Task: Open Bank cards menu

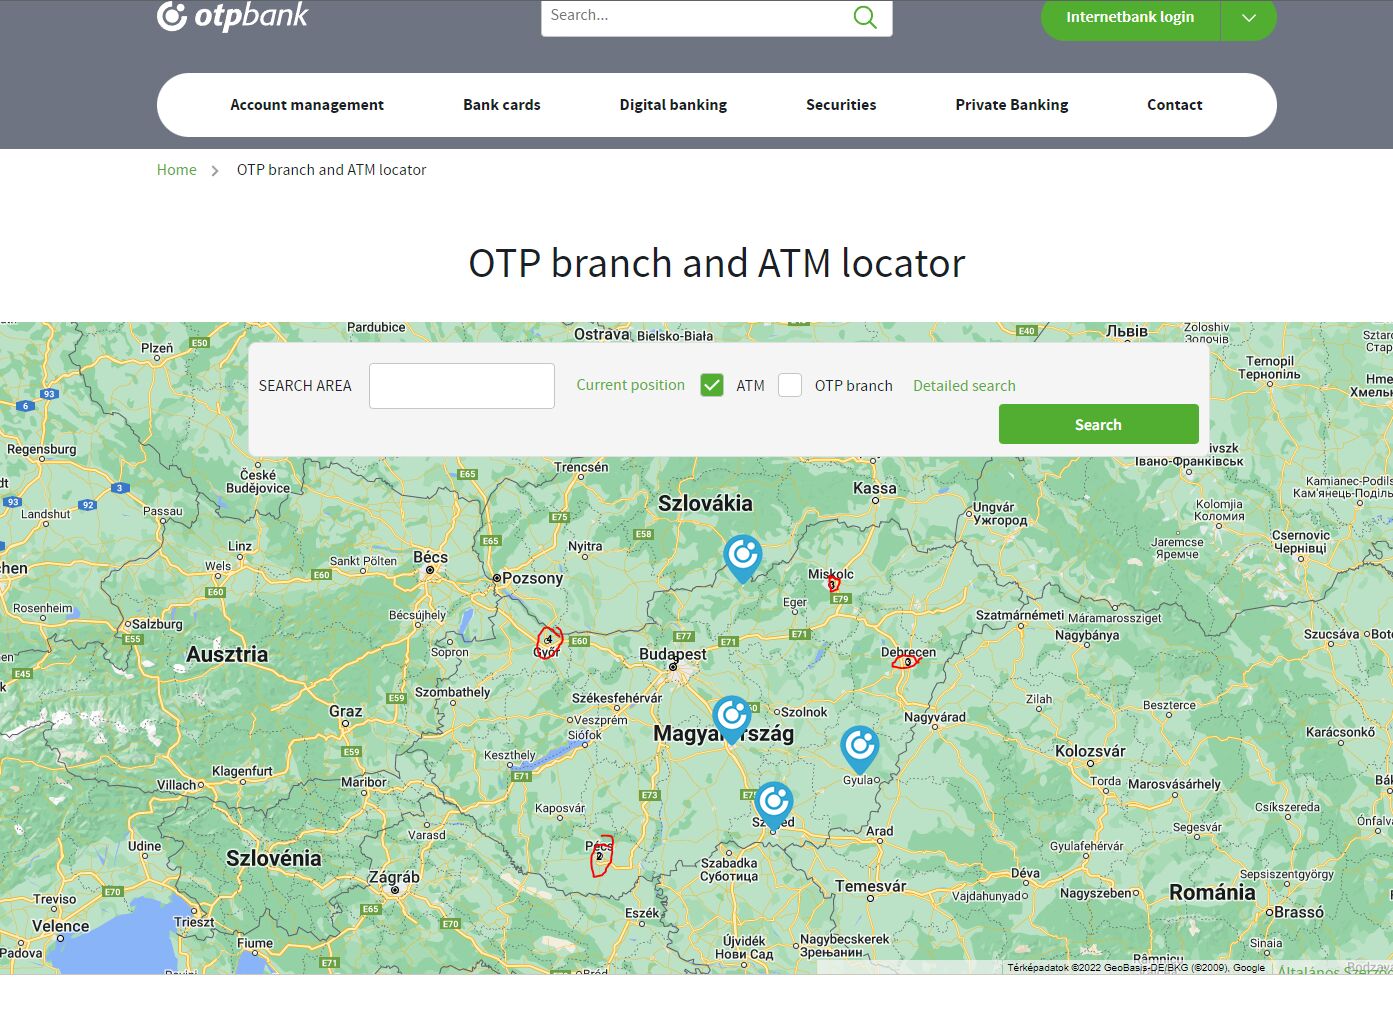Action: 502,105
